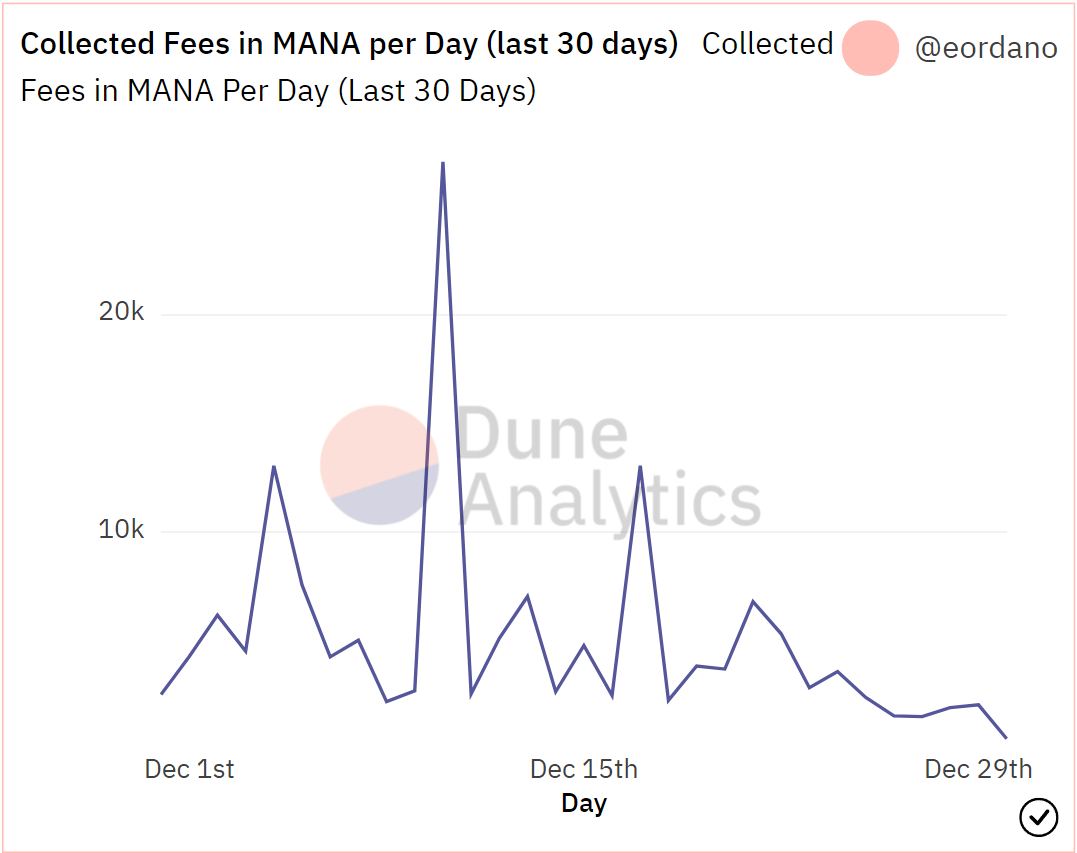Screen dimensions: 1077x853
Task: Click the 10k y-axis label
Action: [121, 530]
